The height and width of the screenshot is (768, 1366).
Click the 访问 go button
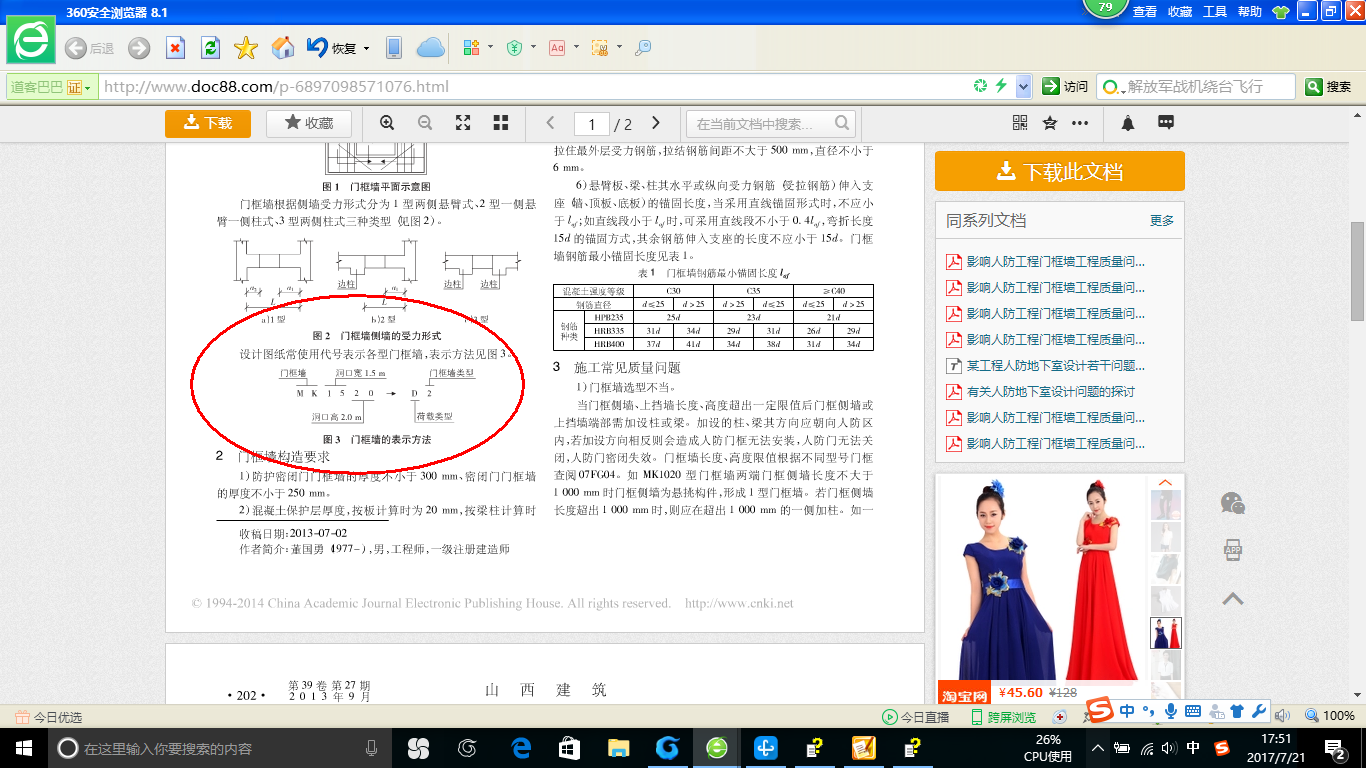coord(1065,87)
